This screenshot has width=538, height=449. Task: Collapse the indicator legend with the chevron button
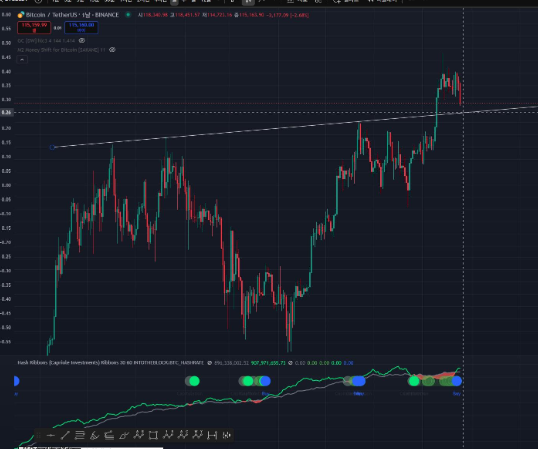click(x=22, y=60)
